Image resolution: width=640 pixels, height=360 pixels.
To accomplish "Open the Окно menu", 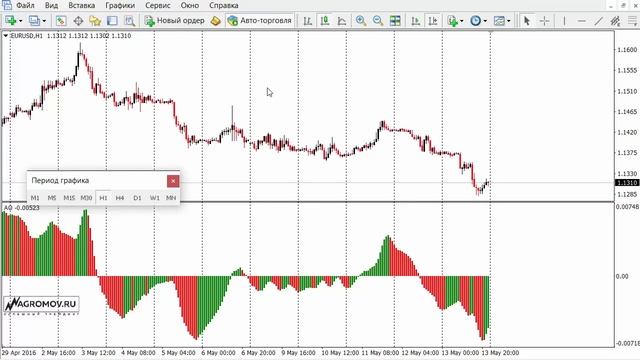I will coord(190,5).
